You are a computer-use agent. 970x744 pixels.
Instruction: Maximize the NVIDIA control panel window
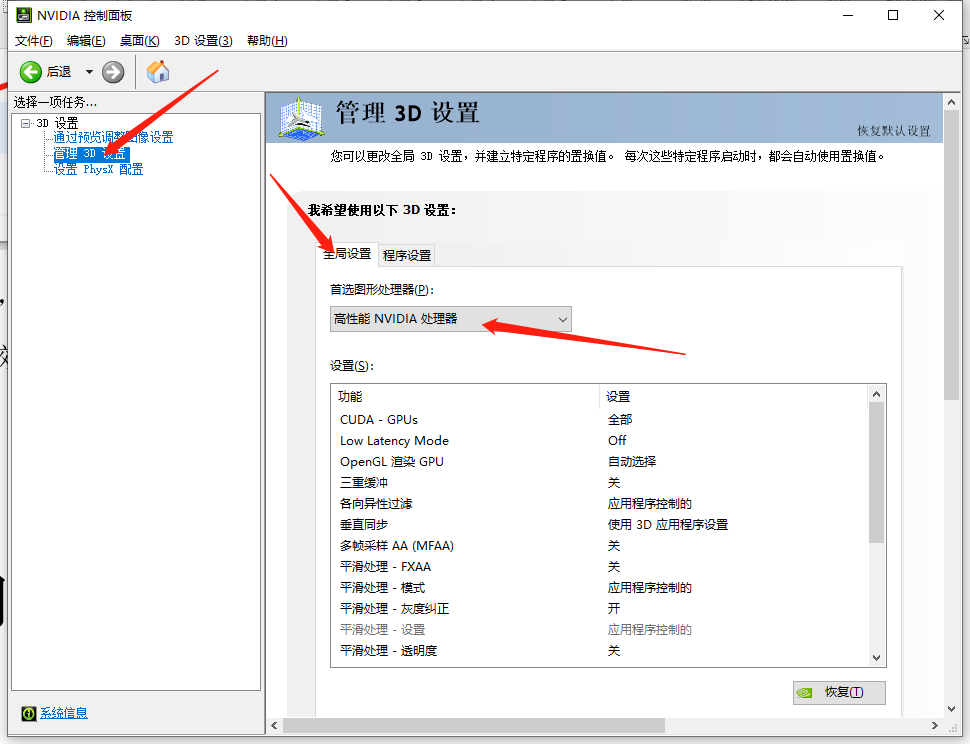coord(893,15)
